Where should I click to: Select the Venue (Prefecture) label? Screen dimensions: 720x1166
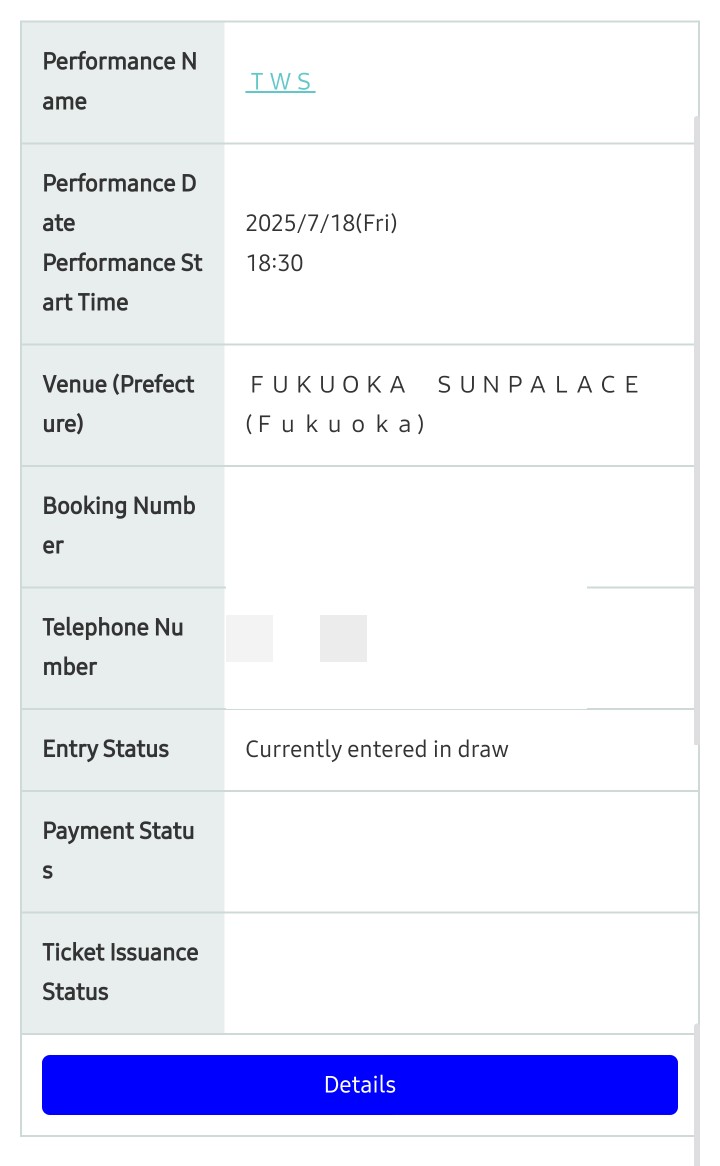[x=119, y=404]
